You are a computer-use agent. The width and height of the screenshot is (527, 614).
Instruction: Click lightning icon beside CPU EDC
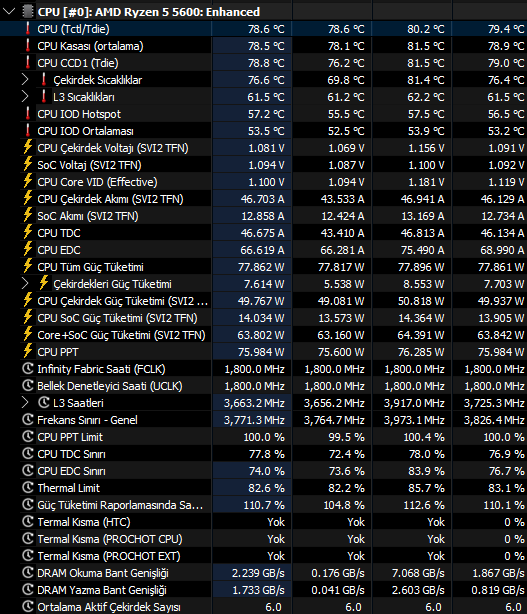pyautogui.click(x=27, y=249)
